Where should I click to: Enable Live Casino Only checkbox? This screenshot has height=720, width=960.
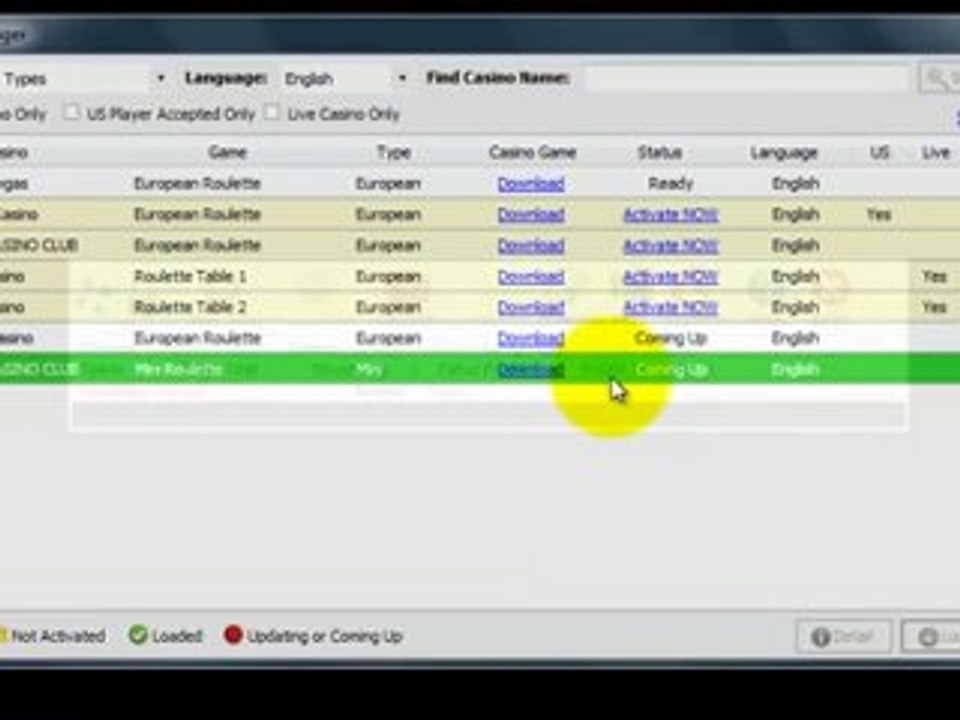[x=272, y=113]
